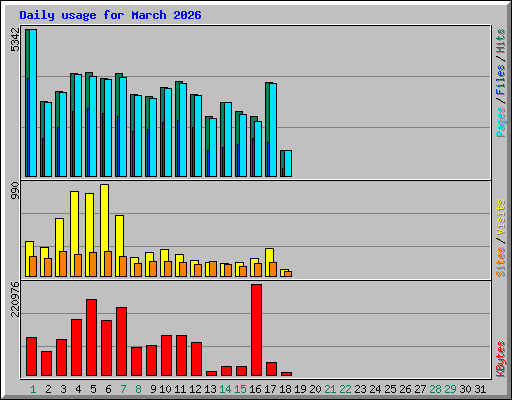This screenshot has height=400, width=512.
Task: Click the orange Sites bar for day 1
Action: (33, 266)
